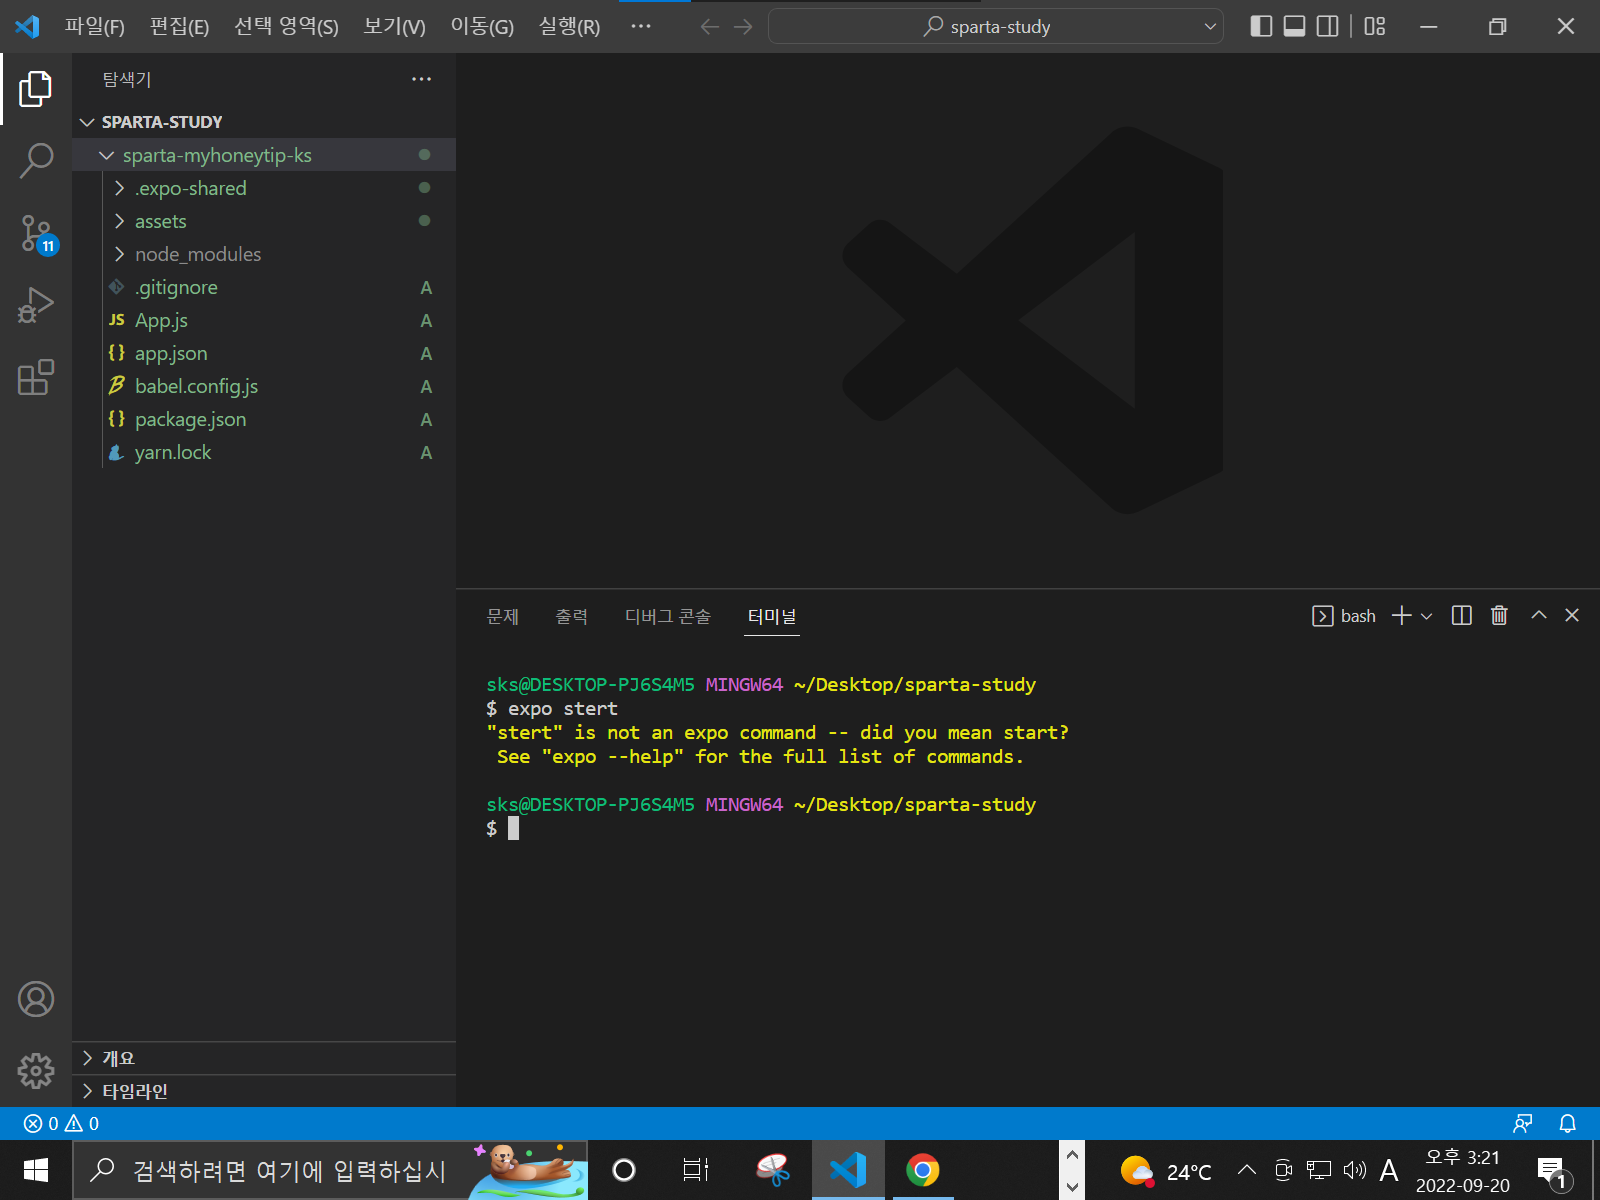Expand the .expo-shared folder

(264, 188)
